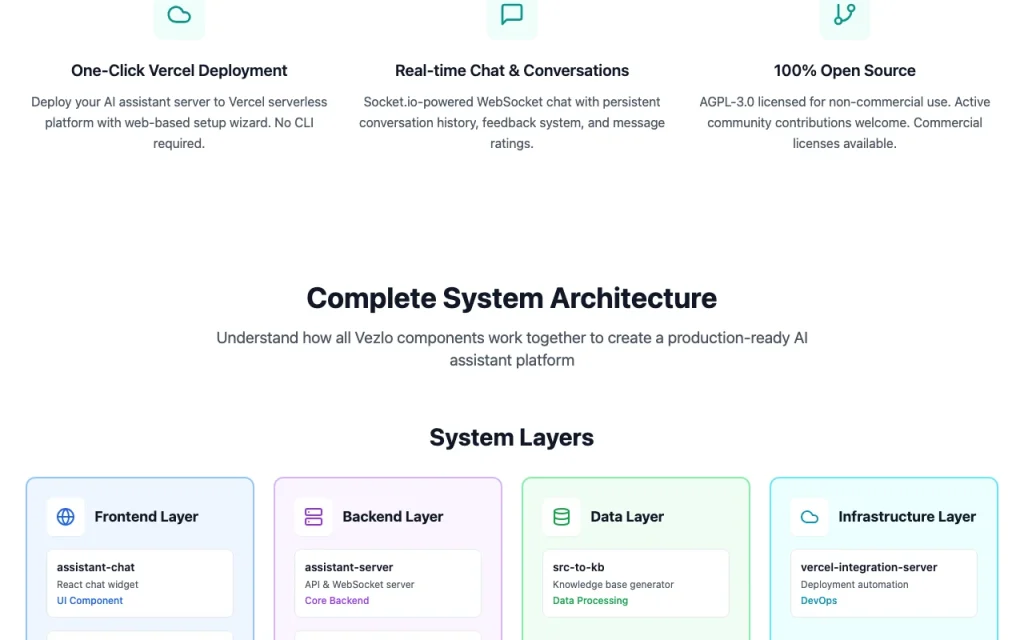Click the Frontend Layer title

(146, 517)
